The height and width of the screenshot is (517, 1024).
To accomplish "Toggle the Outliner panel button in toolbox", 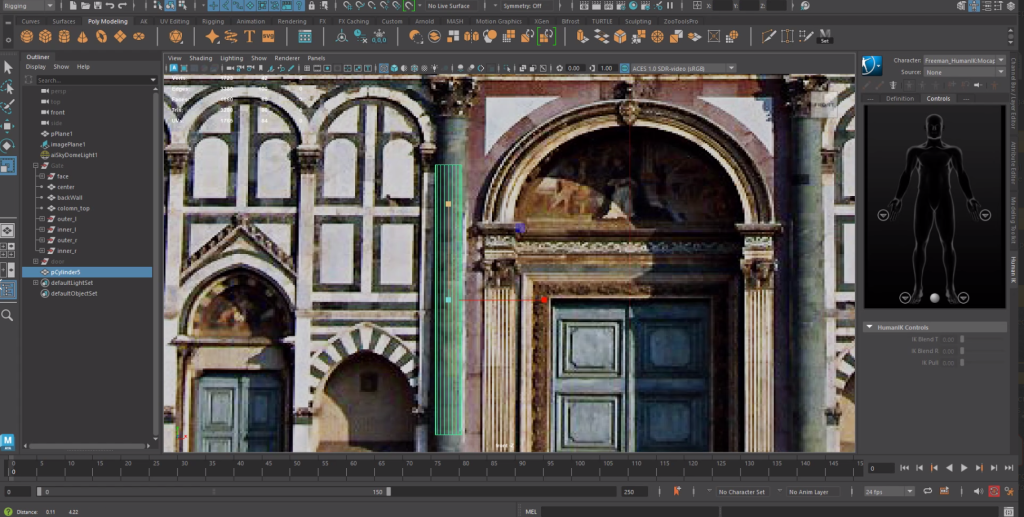I will click(8, 289).
